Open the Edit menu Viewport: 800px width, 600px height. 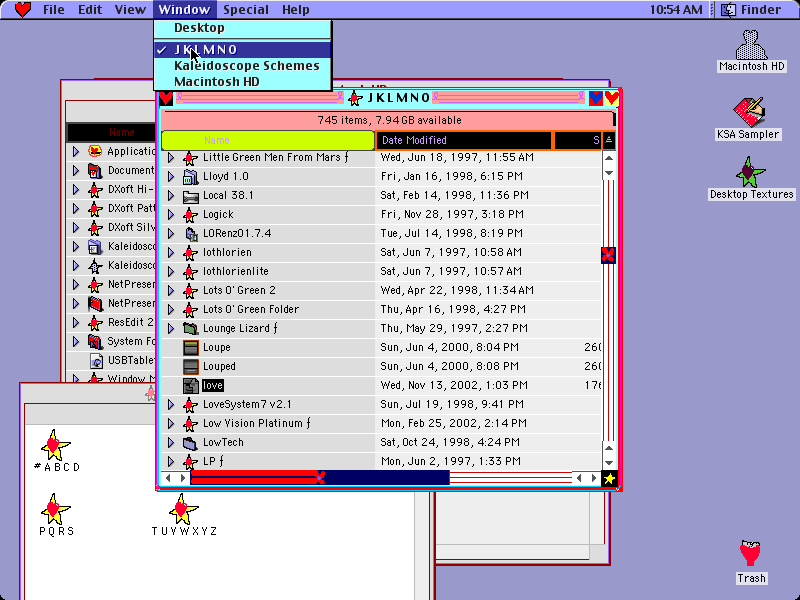point(90,10)
